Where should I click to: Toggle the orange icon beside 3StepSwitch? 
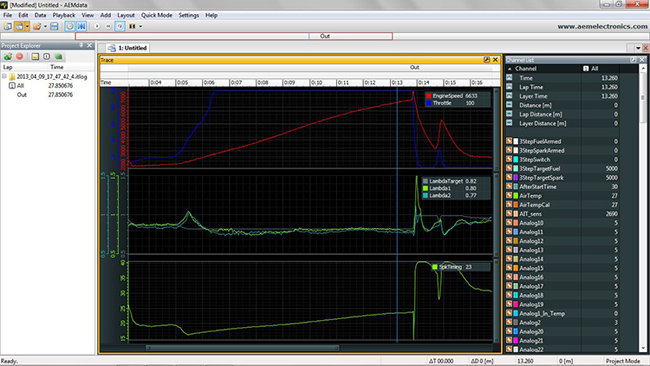click(509, 160)
